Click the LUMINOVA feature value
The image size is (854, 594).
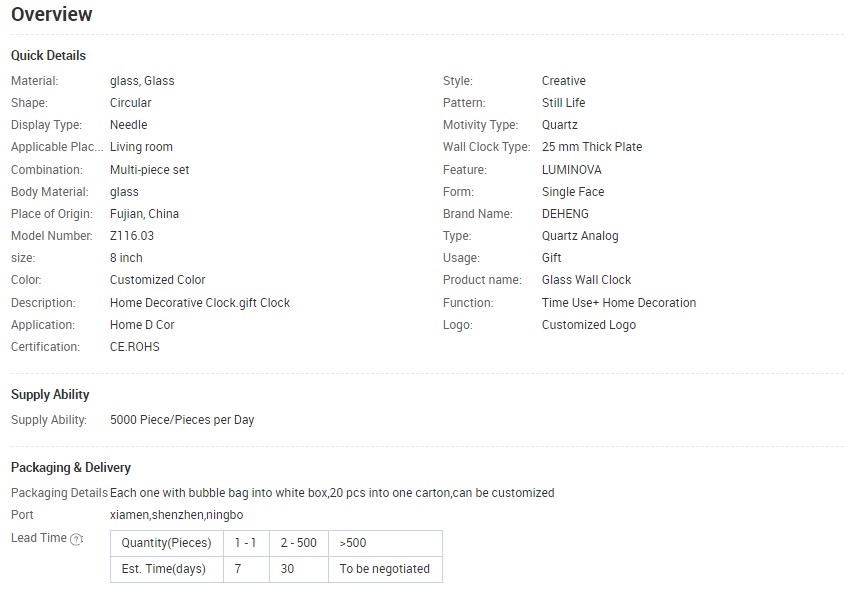(x=571, y=170)
